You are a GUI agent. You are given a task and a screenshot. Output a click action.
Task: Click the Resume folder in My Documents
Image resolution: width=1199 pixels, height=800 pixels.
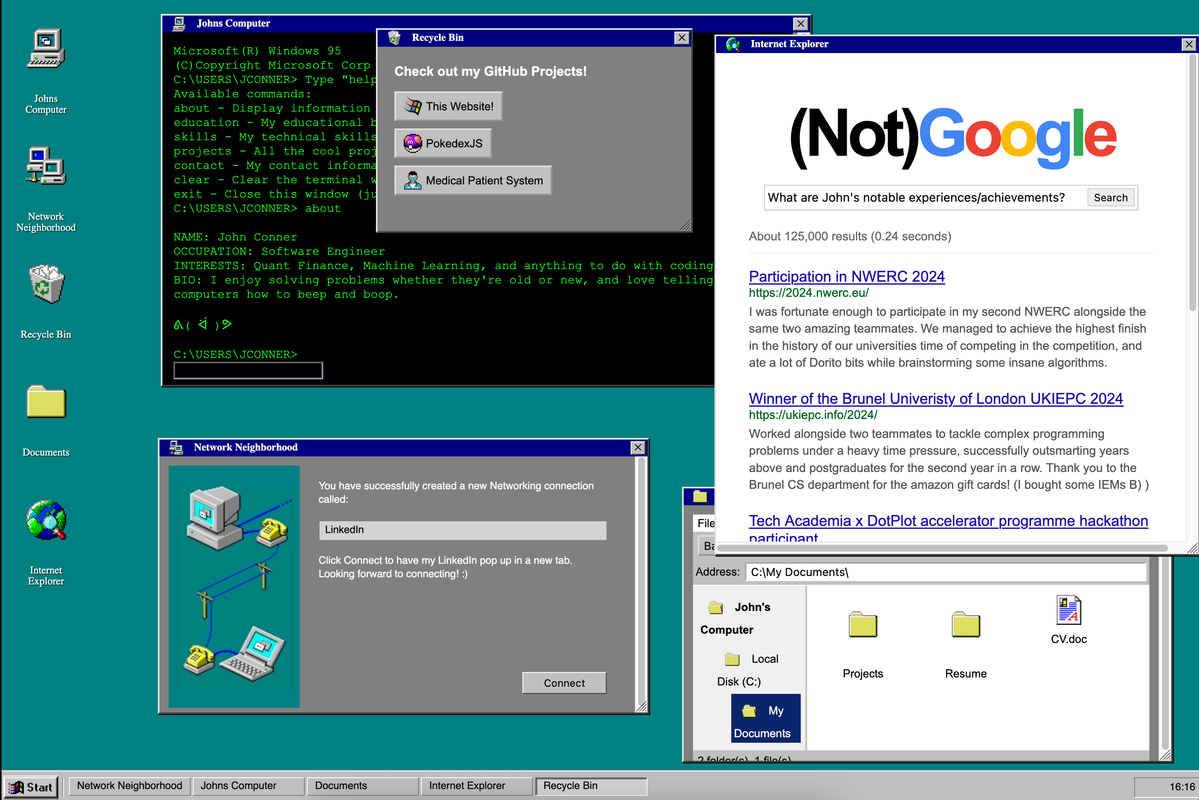coord(966,645)
